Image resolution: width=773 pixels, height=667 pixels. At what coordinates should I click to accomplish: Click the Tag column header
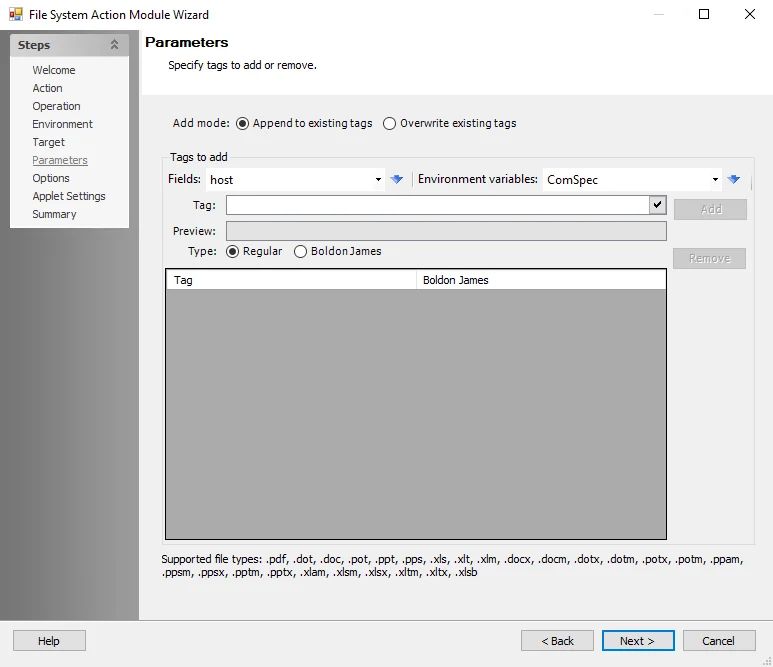(x=291, y=280)
